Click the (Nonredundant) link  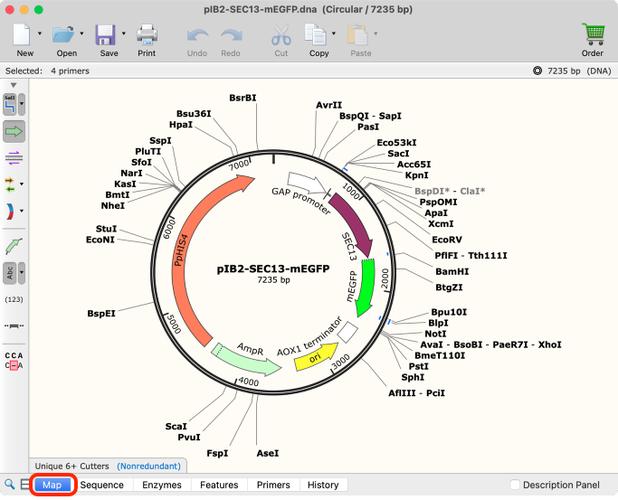click(x=149, y=466)
